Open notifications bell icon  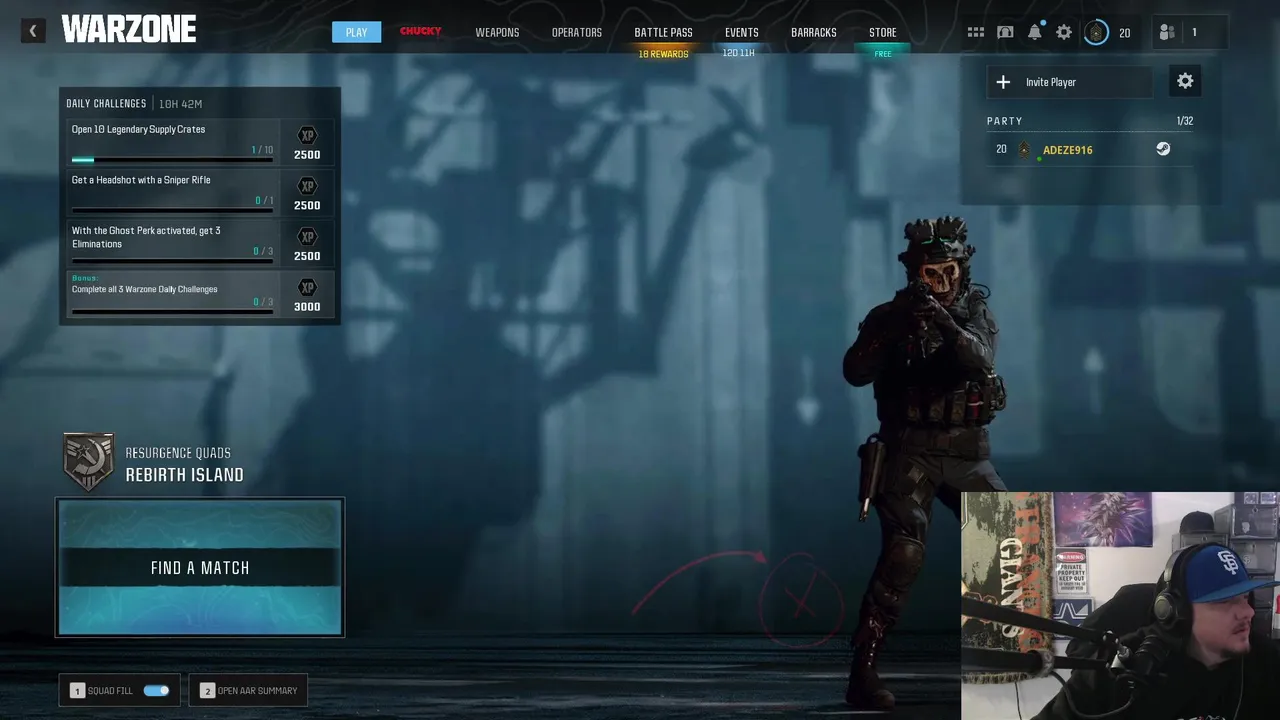[x=1035, y=32]
